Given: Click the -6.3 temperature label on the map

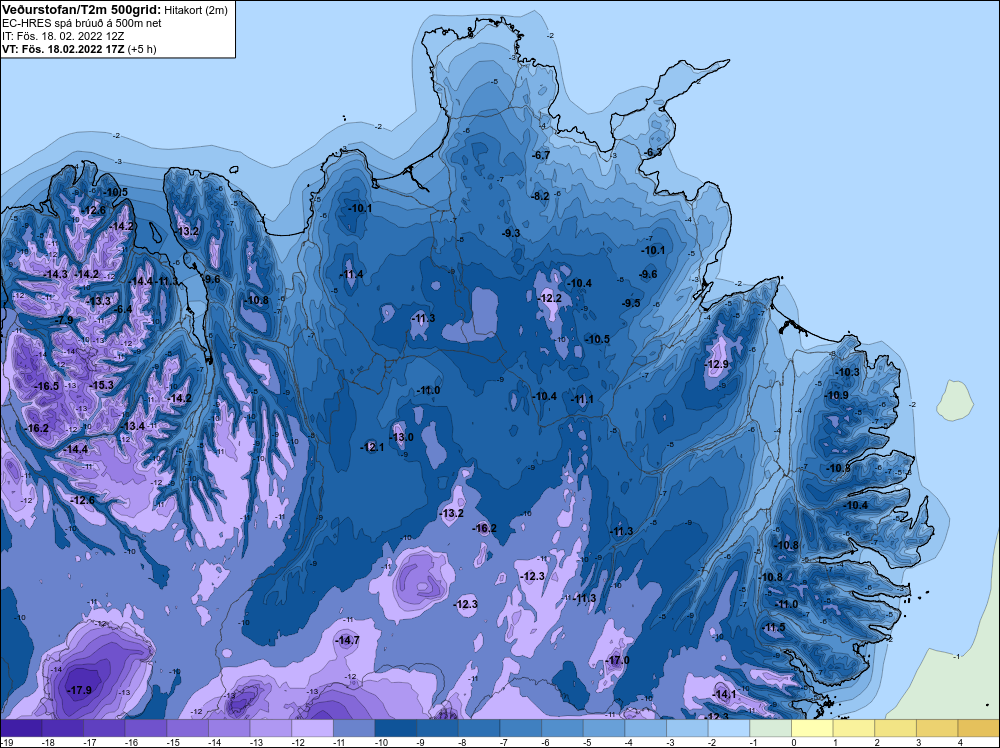Looking at the screenshot, I should click(x=652, y=152).
